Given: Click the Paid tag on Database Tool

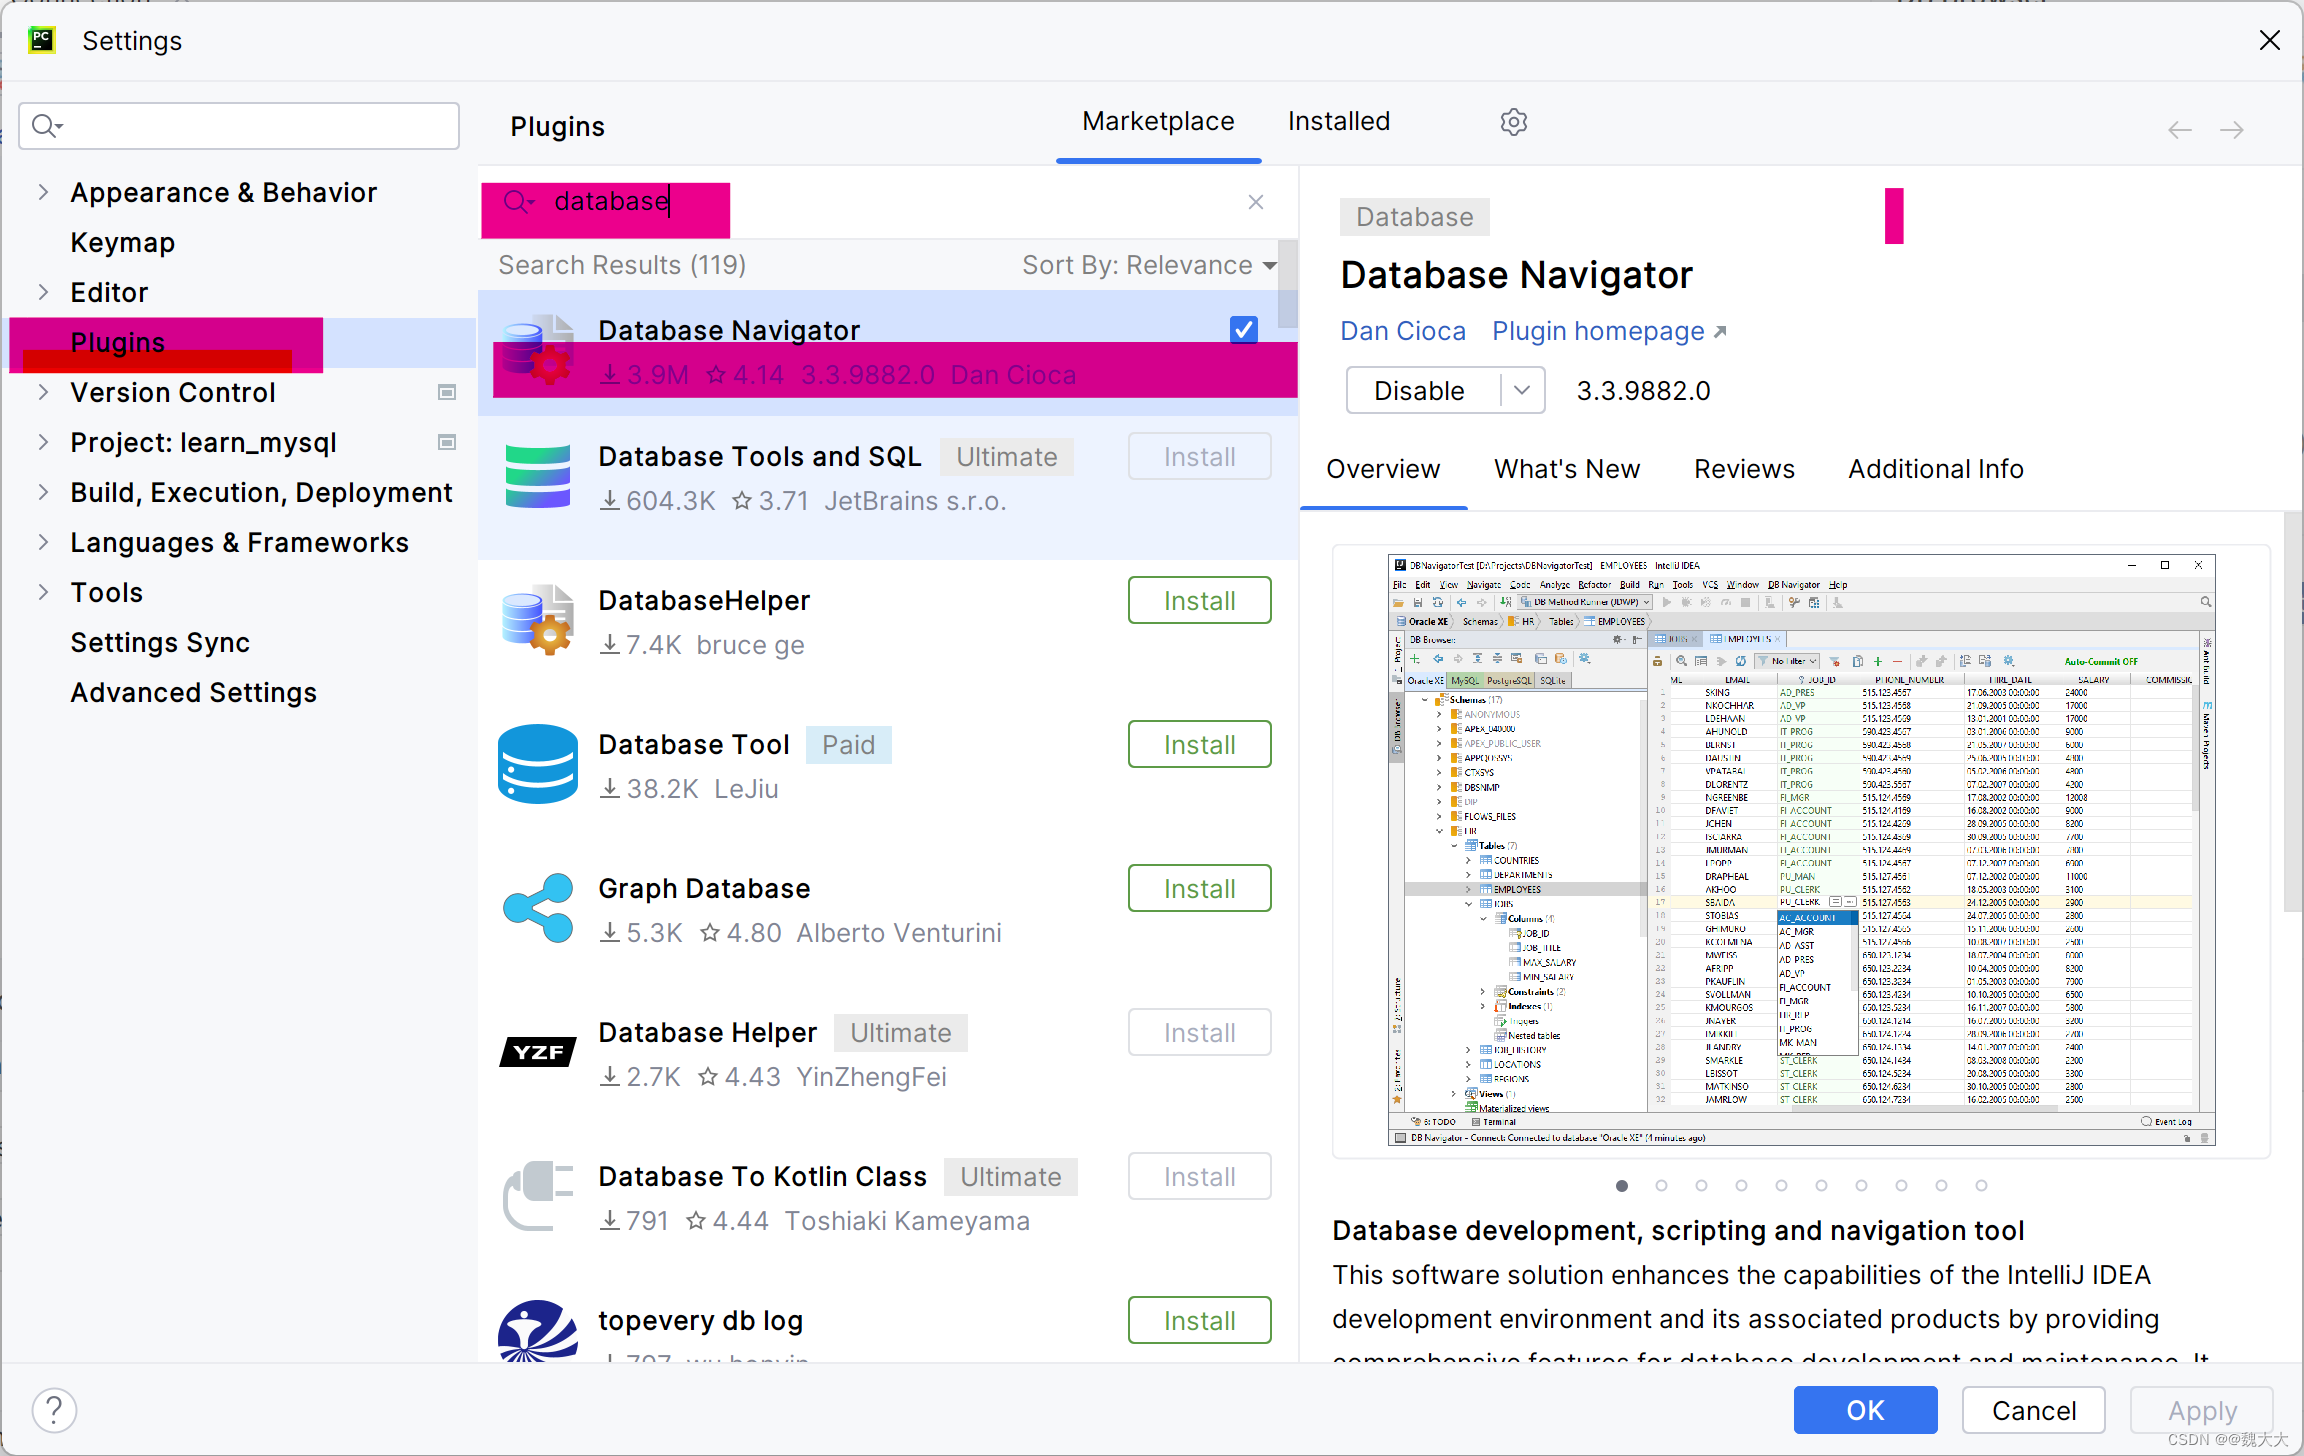Looking at the screenshot, I should (x=848, y=745).
